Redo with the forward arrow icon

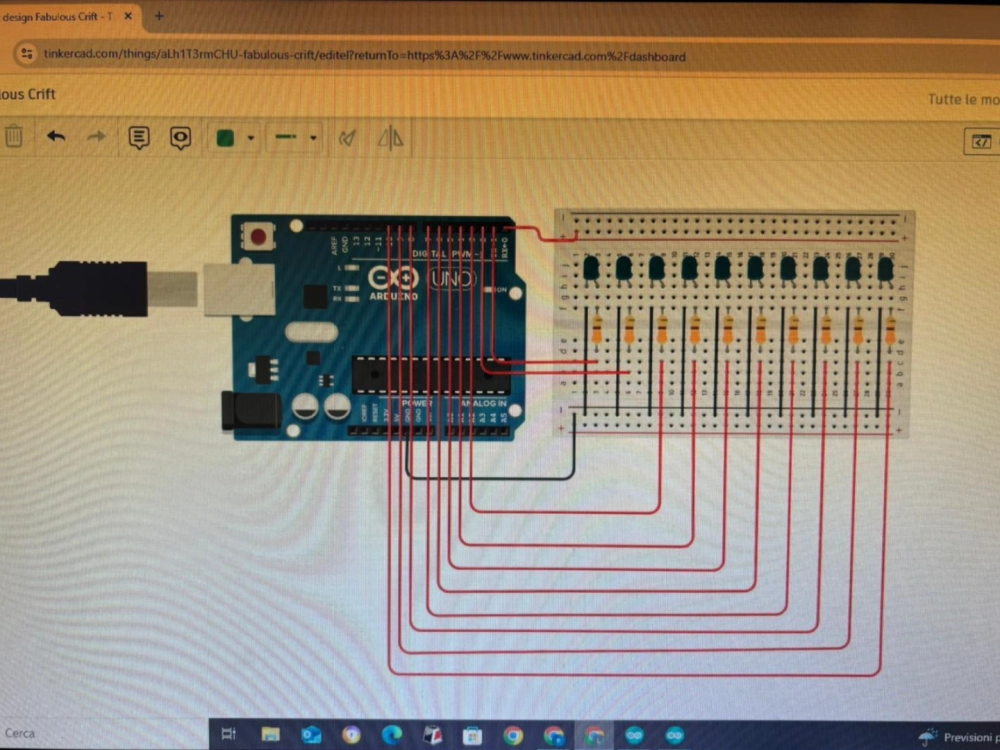click(x=96, y=137)
